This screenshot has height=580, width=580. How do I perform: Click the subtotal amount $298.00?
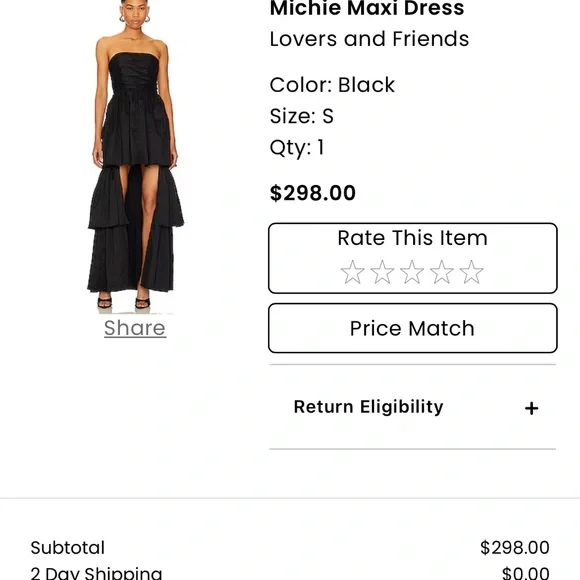click(x=515, y=548)
